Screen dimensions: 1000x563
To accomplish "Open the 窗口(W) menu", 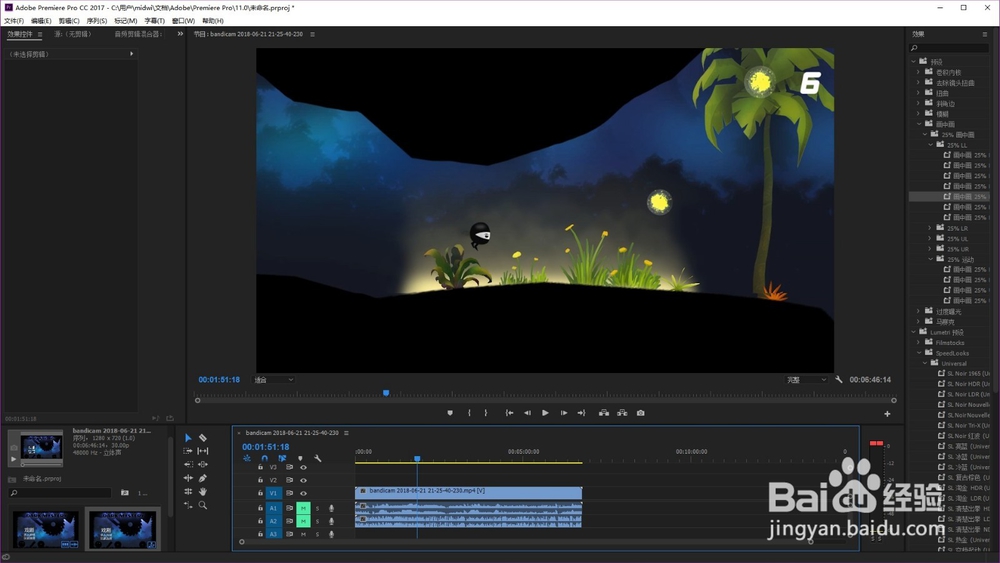I will click(183, 21).
